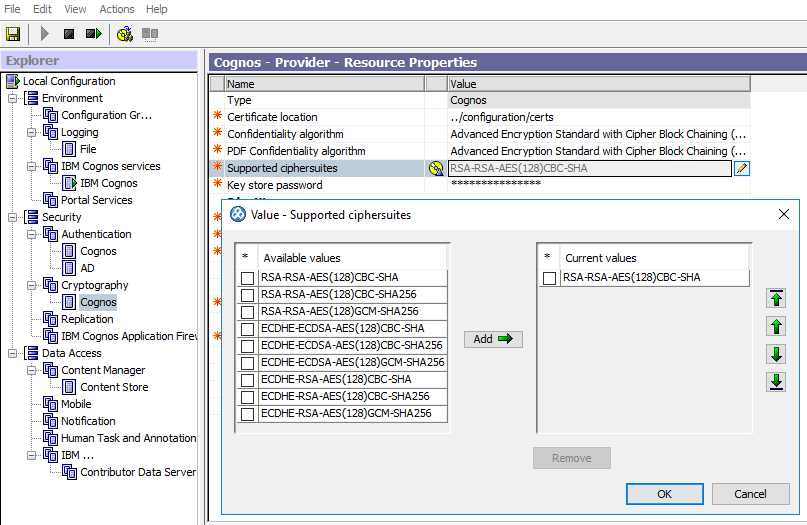Image resolution: width=807 pixels, height=525 pixels.
Task: Click the Portal Services node icon
Action: [50, 200]
